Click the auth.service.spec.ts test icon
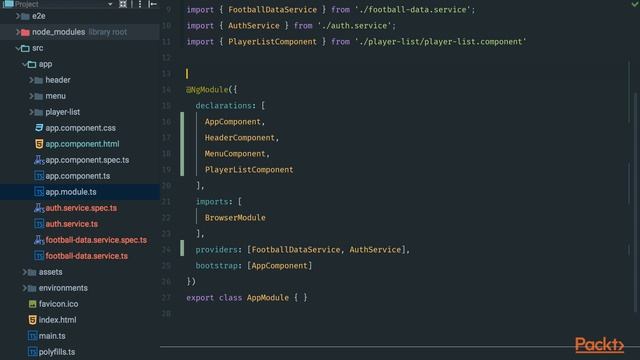Image resolution: width=640 pixels, height=360 pixels. click(x=39, y=208)
